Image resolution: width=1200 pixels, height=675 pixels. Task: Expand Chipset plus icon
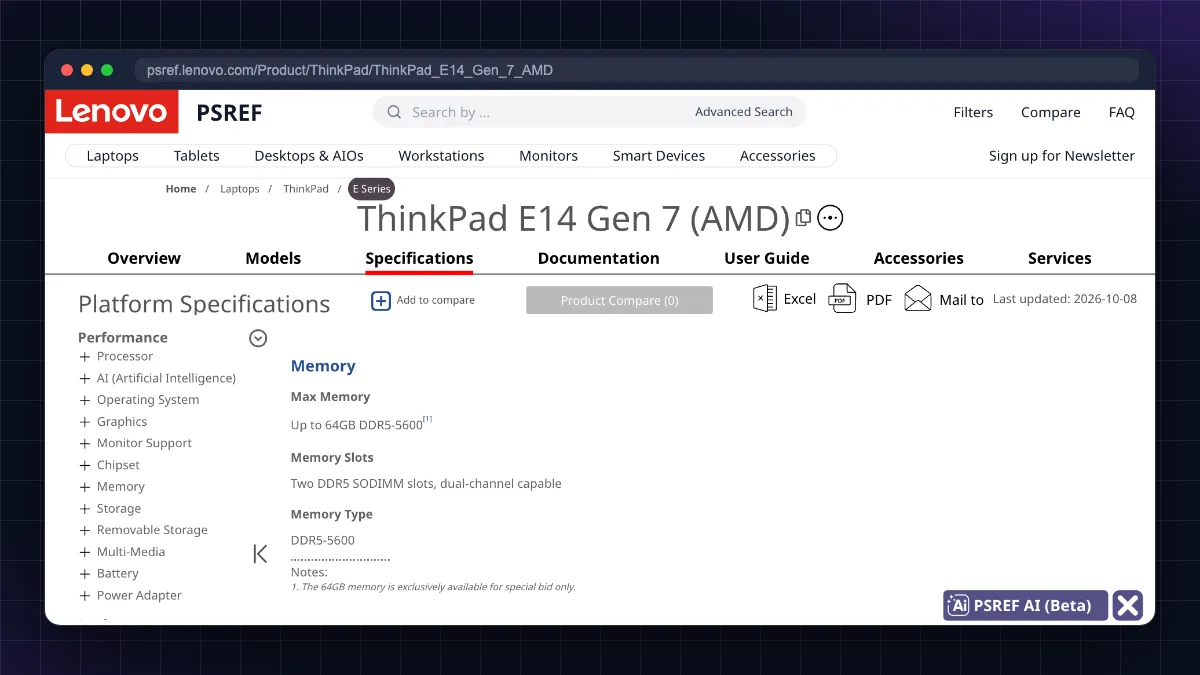pyautogui.click(x=85, y=466)
